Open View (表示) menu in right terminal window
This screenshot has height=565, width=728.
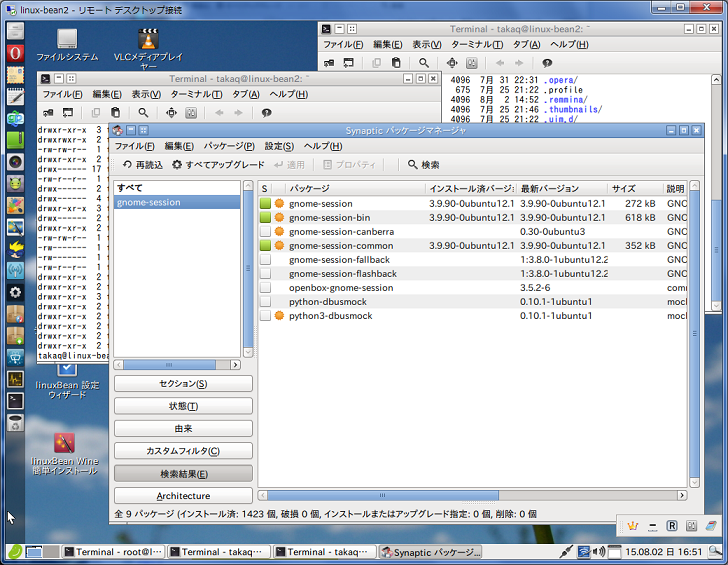427,45
